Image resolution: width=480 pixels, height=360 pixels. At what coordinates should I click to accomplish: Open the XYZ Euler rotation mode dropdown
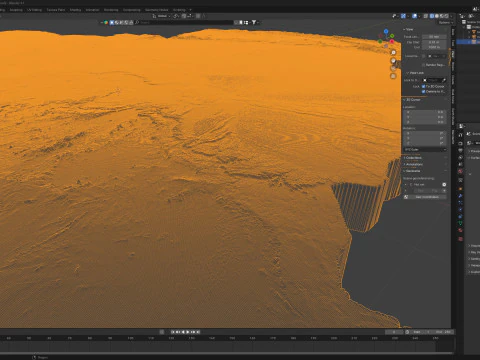click(x=425, y=149)
